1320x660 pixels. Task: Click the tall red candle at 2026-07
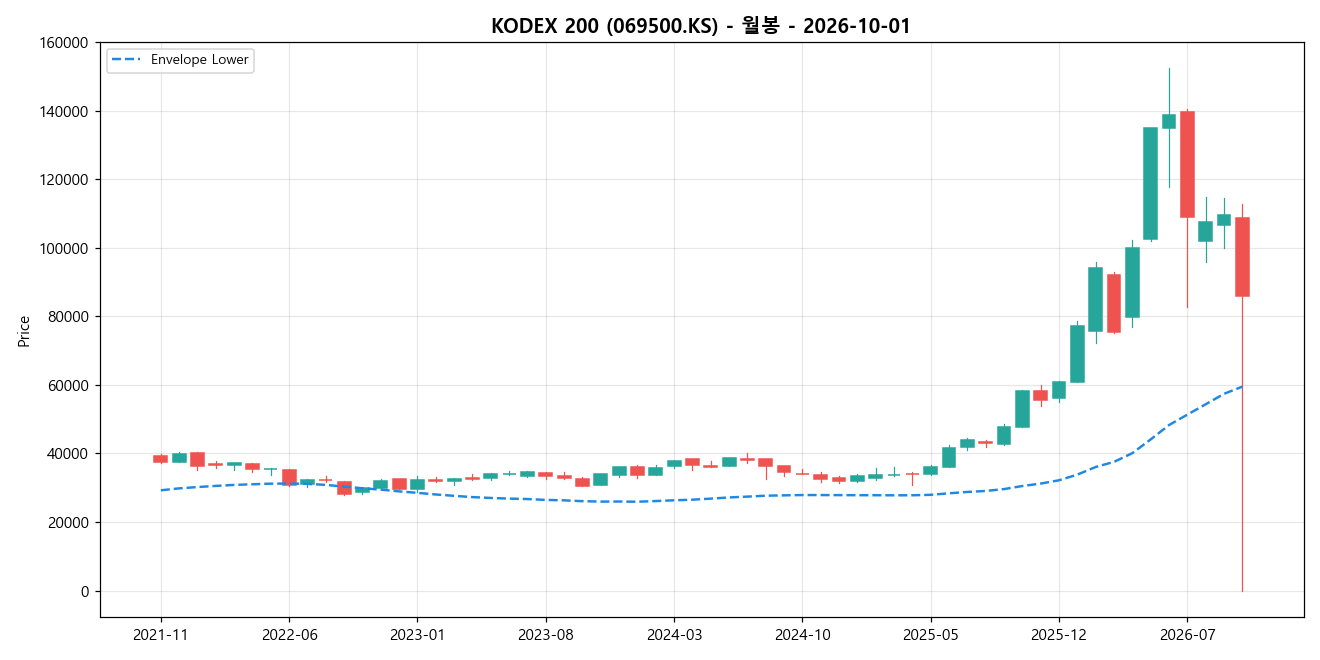click(x=1187, y=164)
